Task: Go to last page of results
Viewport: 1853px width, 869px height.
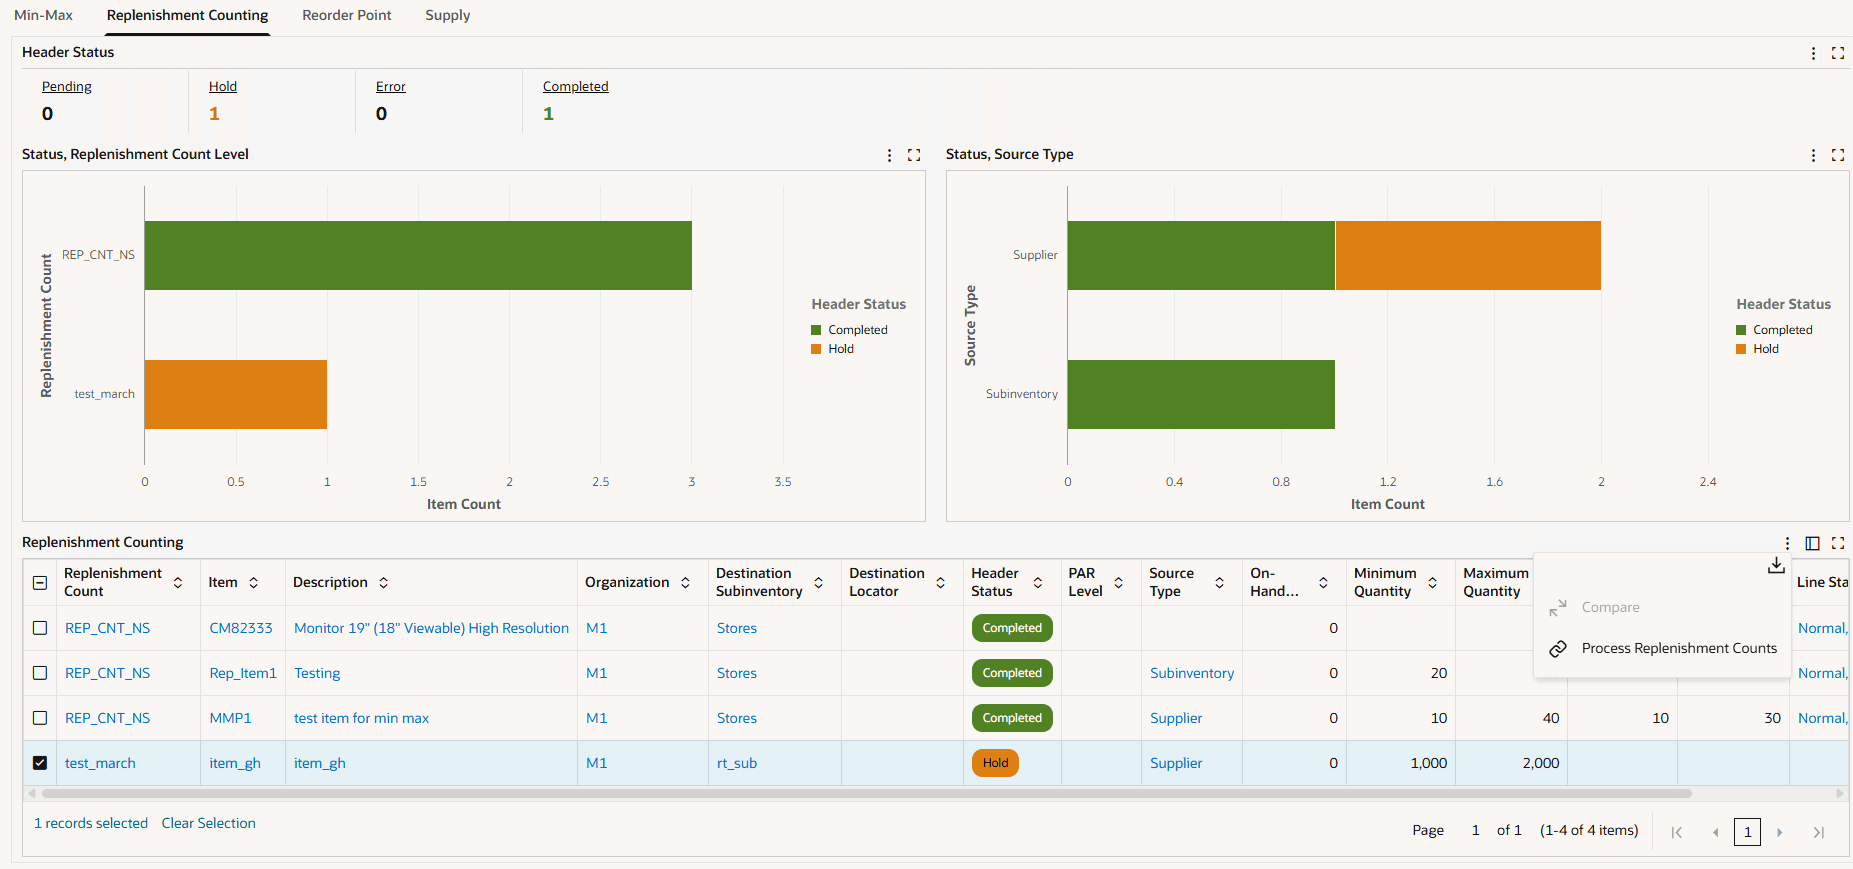Action: (x=1819, y=832)
